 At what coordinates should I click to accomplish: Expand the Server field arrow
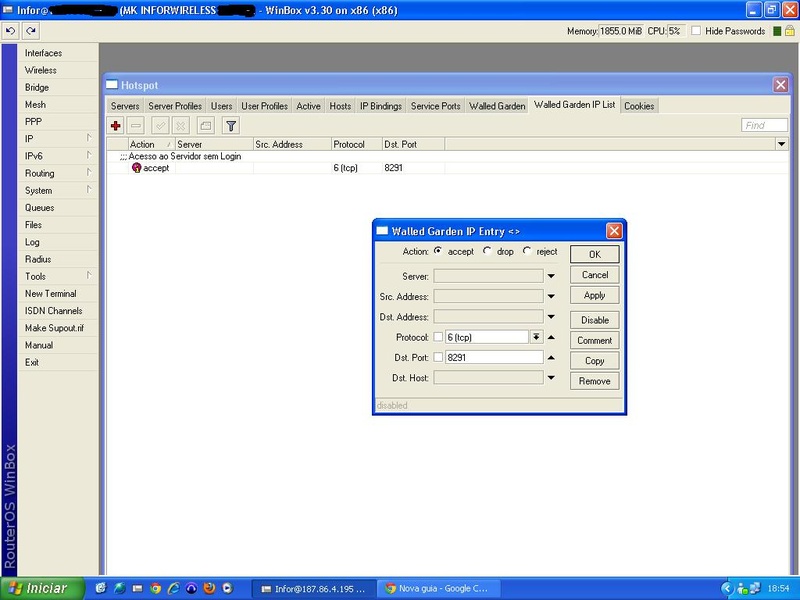[x=551, y=276]
